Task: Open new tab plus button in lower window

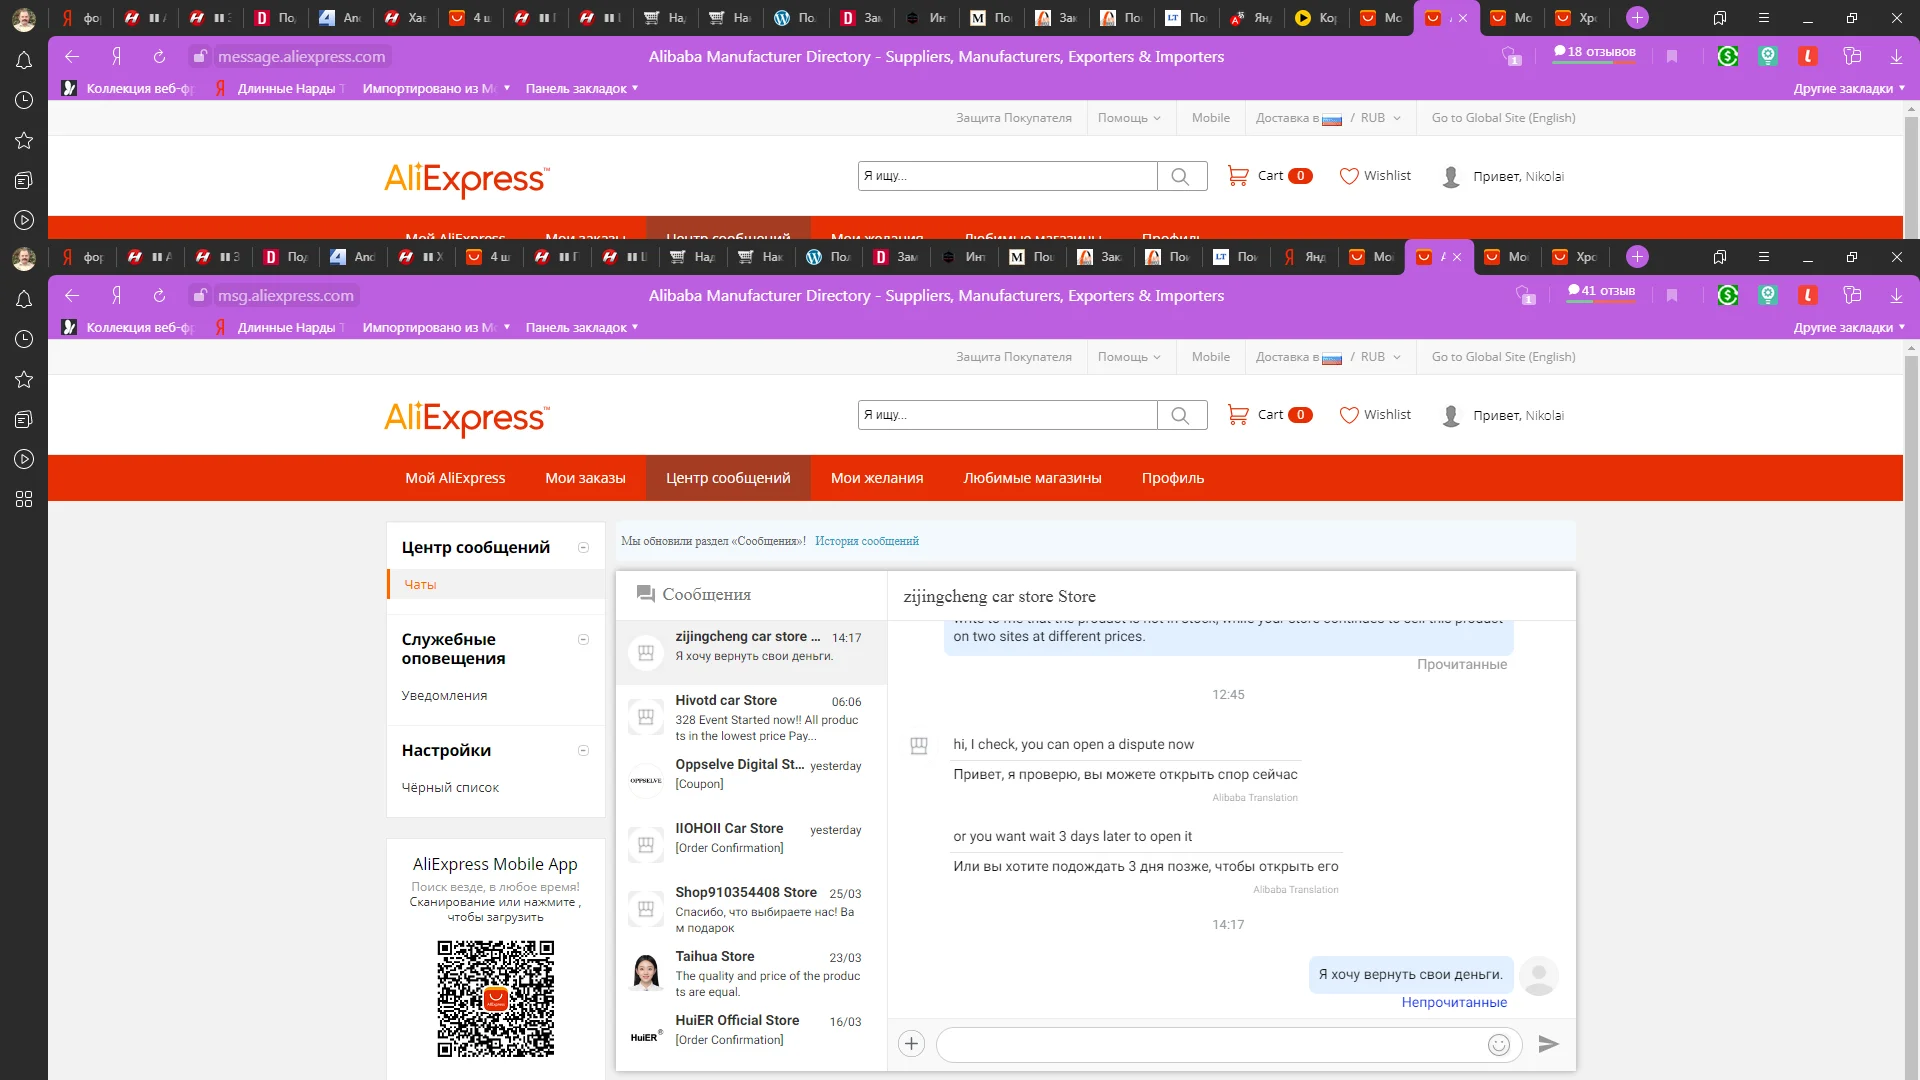Action: [x=1637, y=257]
